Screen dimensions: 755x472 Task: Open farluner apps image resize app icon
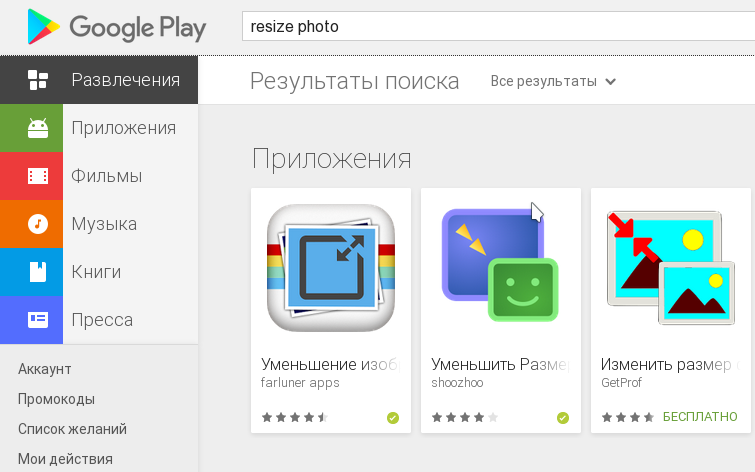tap(331, 268)
